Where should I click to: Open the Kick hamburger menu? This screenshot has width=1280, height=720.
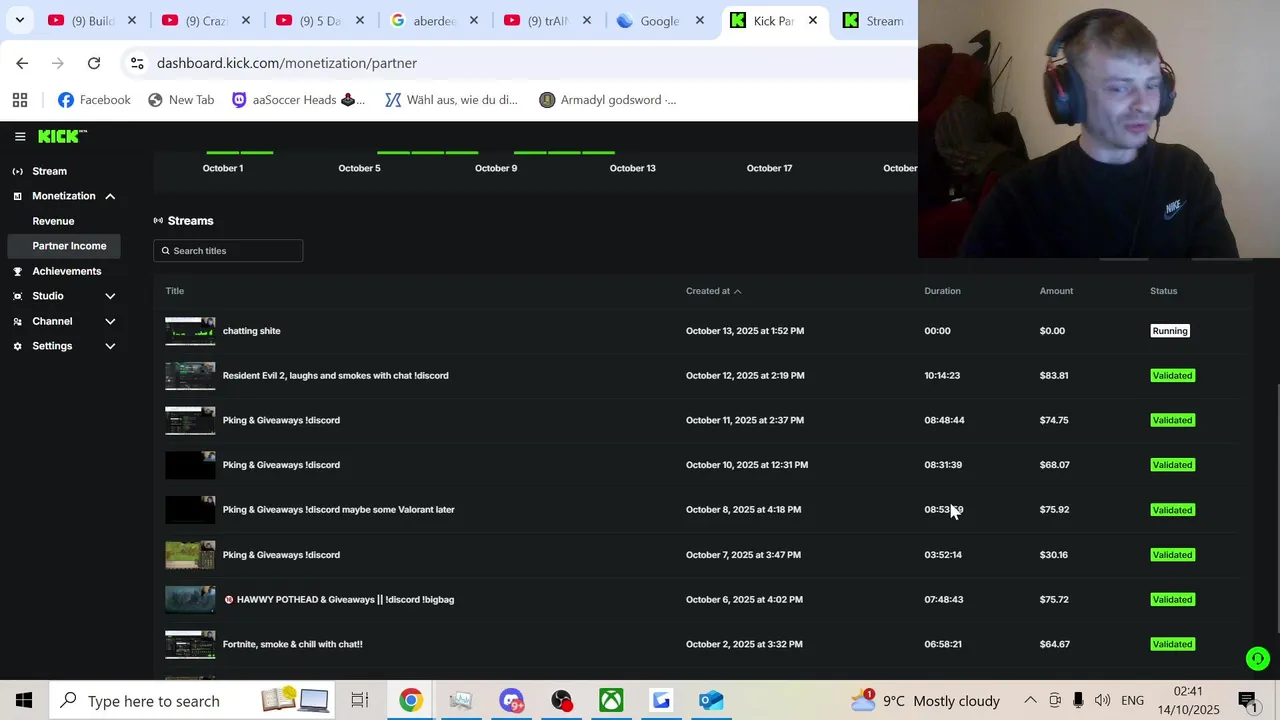pyautogui.click(x=20, y=137)
